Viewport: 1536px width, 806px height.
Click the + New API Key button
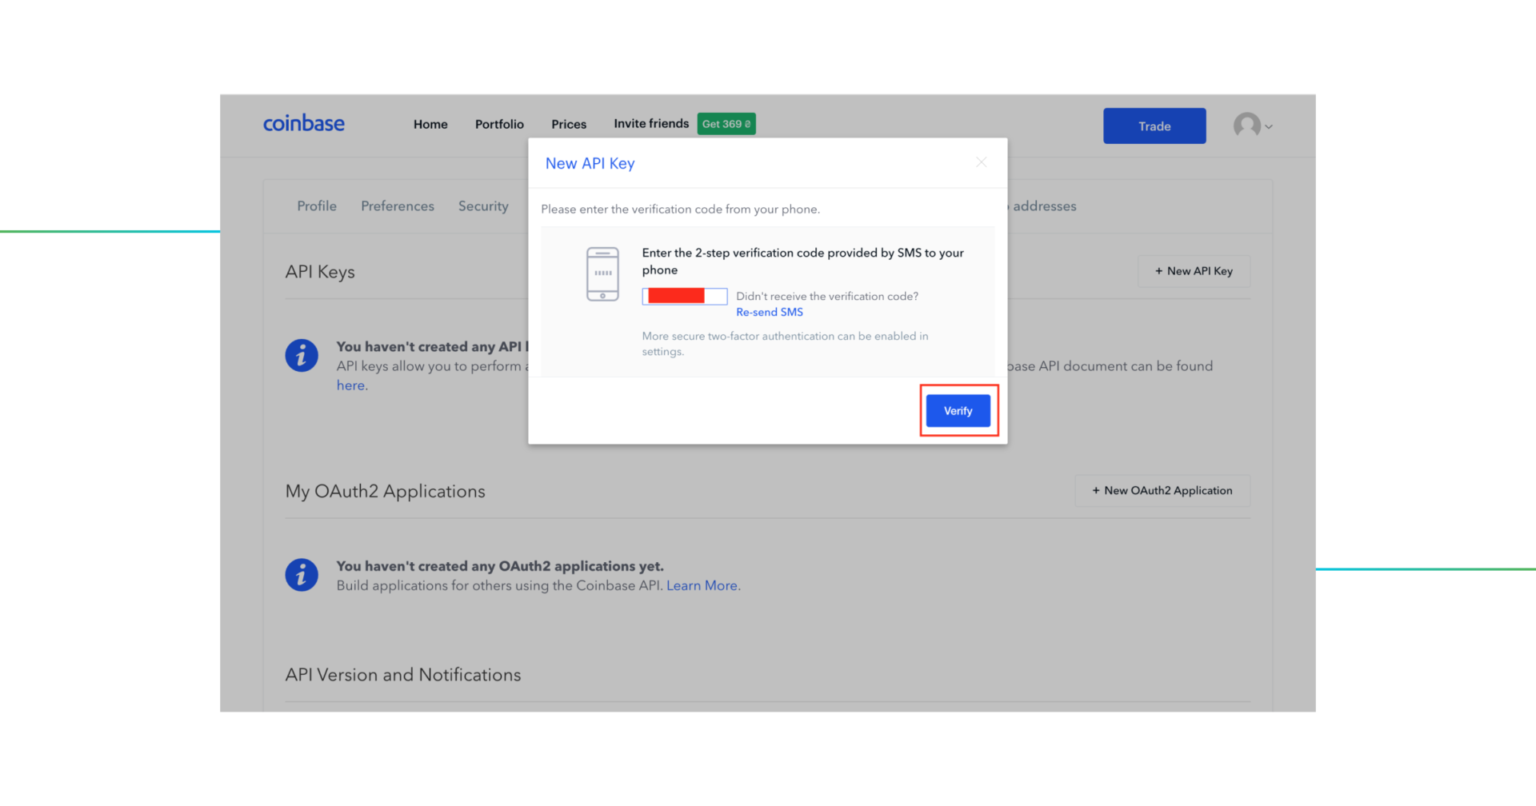coord(1194,271)
